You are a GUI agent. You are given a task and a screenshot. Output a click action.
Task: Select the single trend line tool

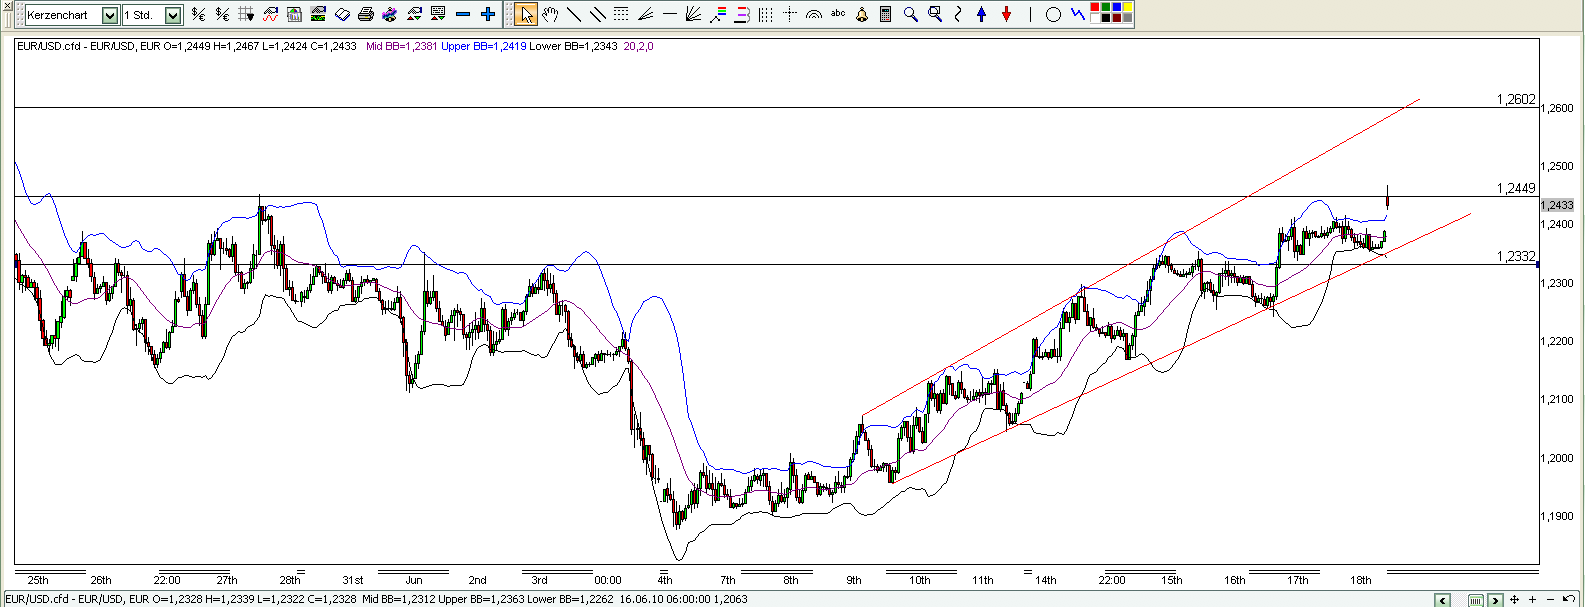[x=574, y=14]
